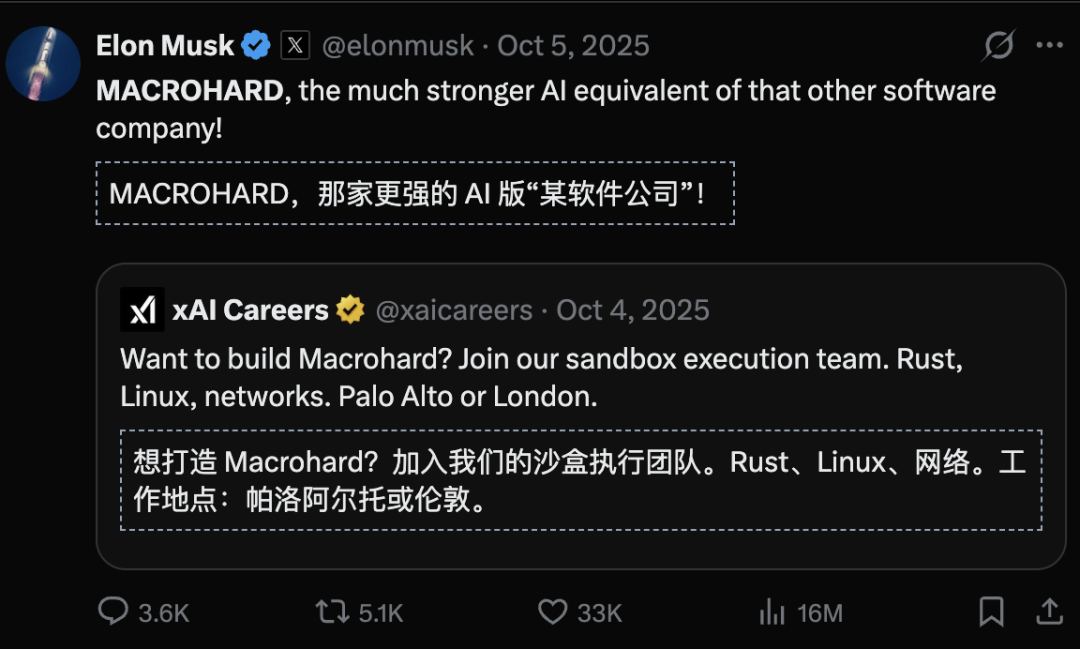Bookmark the post with the bookmark icon
Viewport: 1080px width, 649px height.
991,612
